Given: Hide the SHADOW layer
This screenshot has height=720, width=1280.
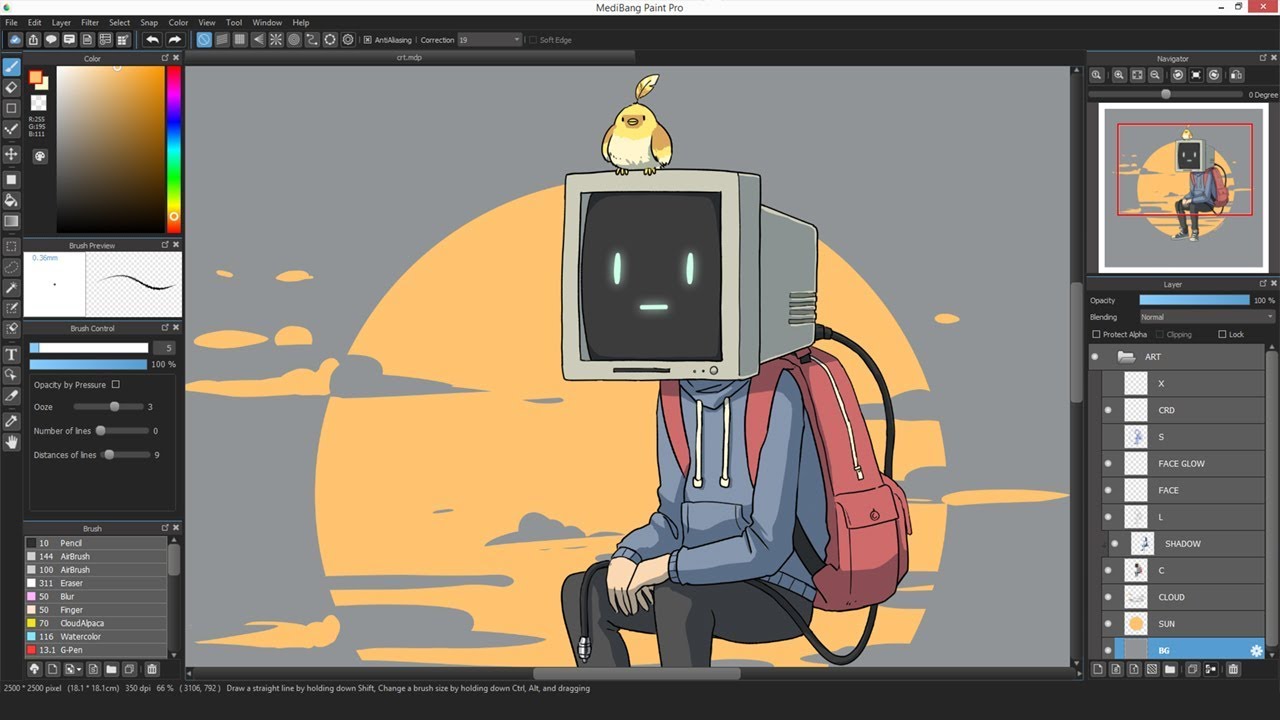Looking at the screenshot, I should click(x=1114, y=544).
